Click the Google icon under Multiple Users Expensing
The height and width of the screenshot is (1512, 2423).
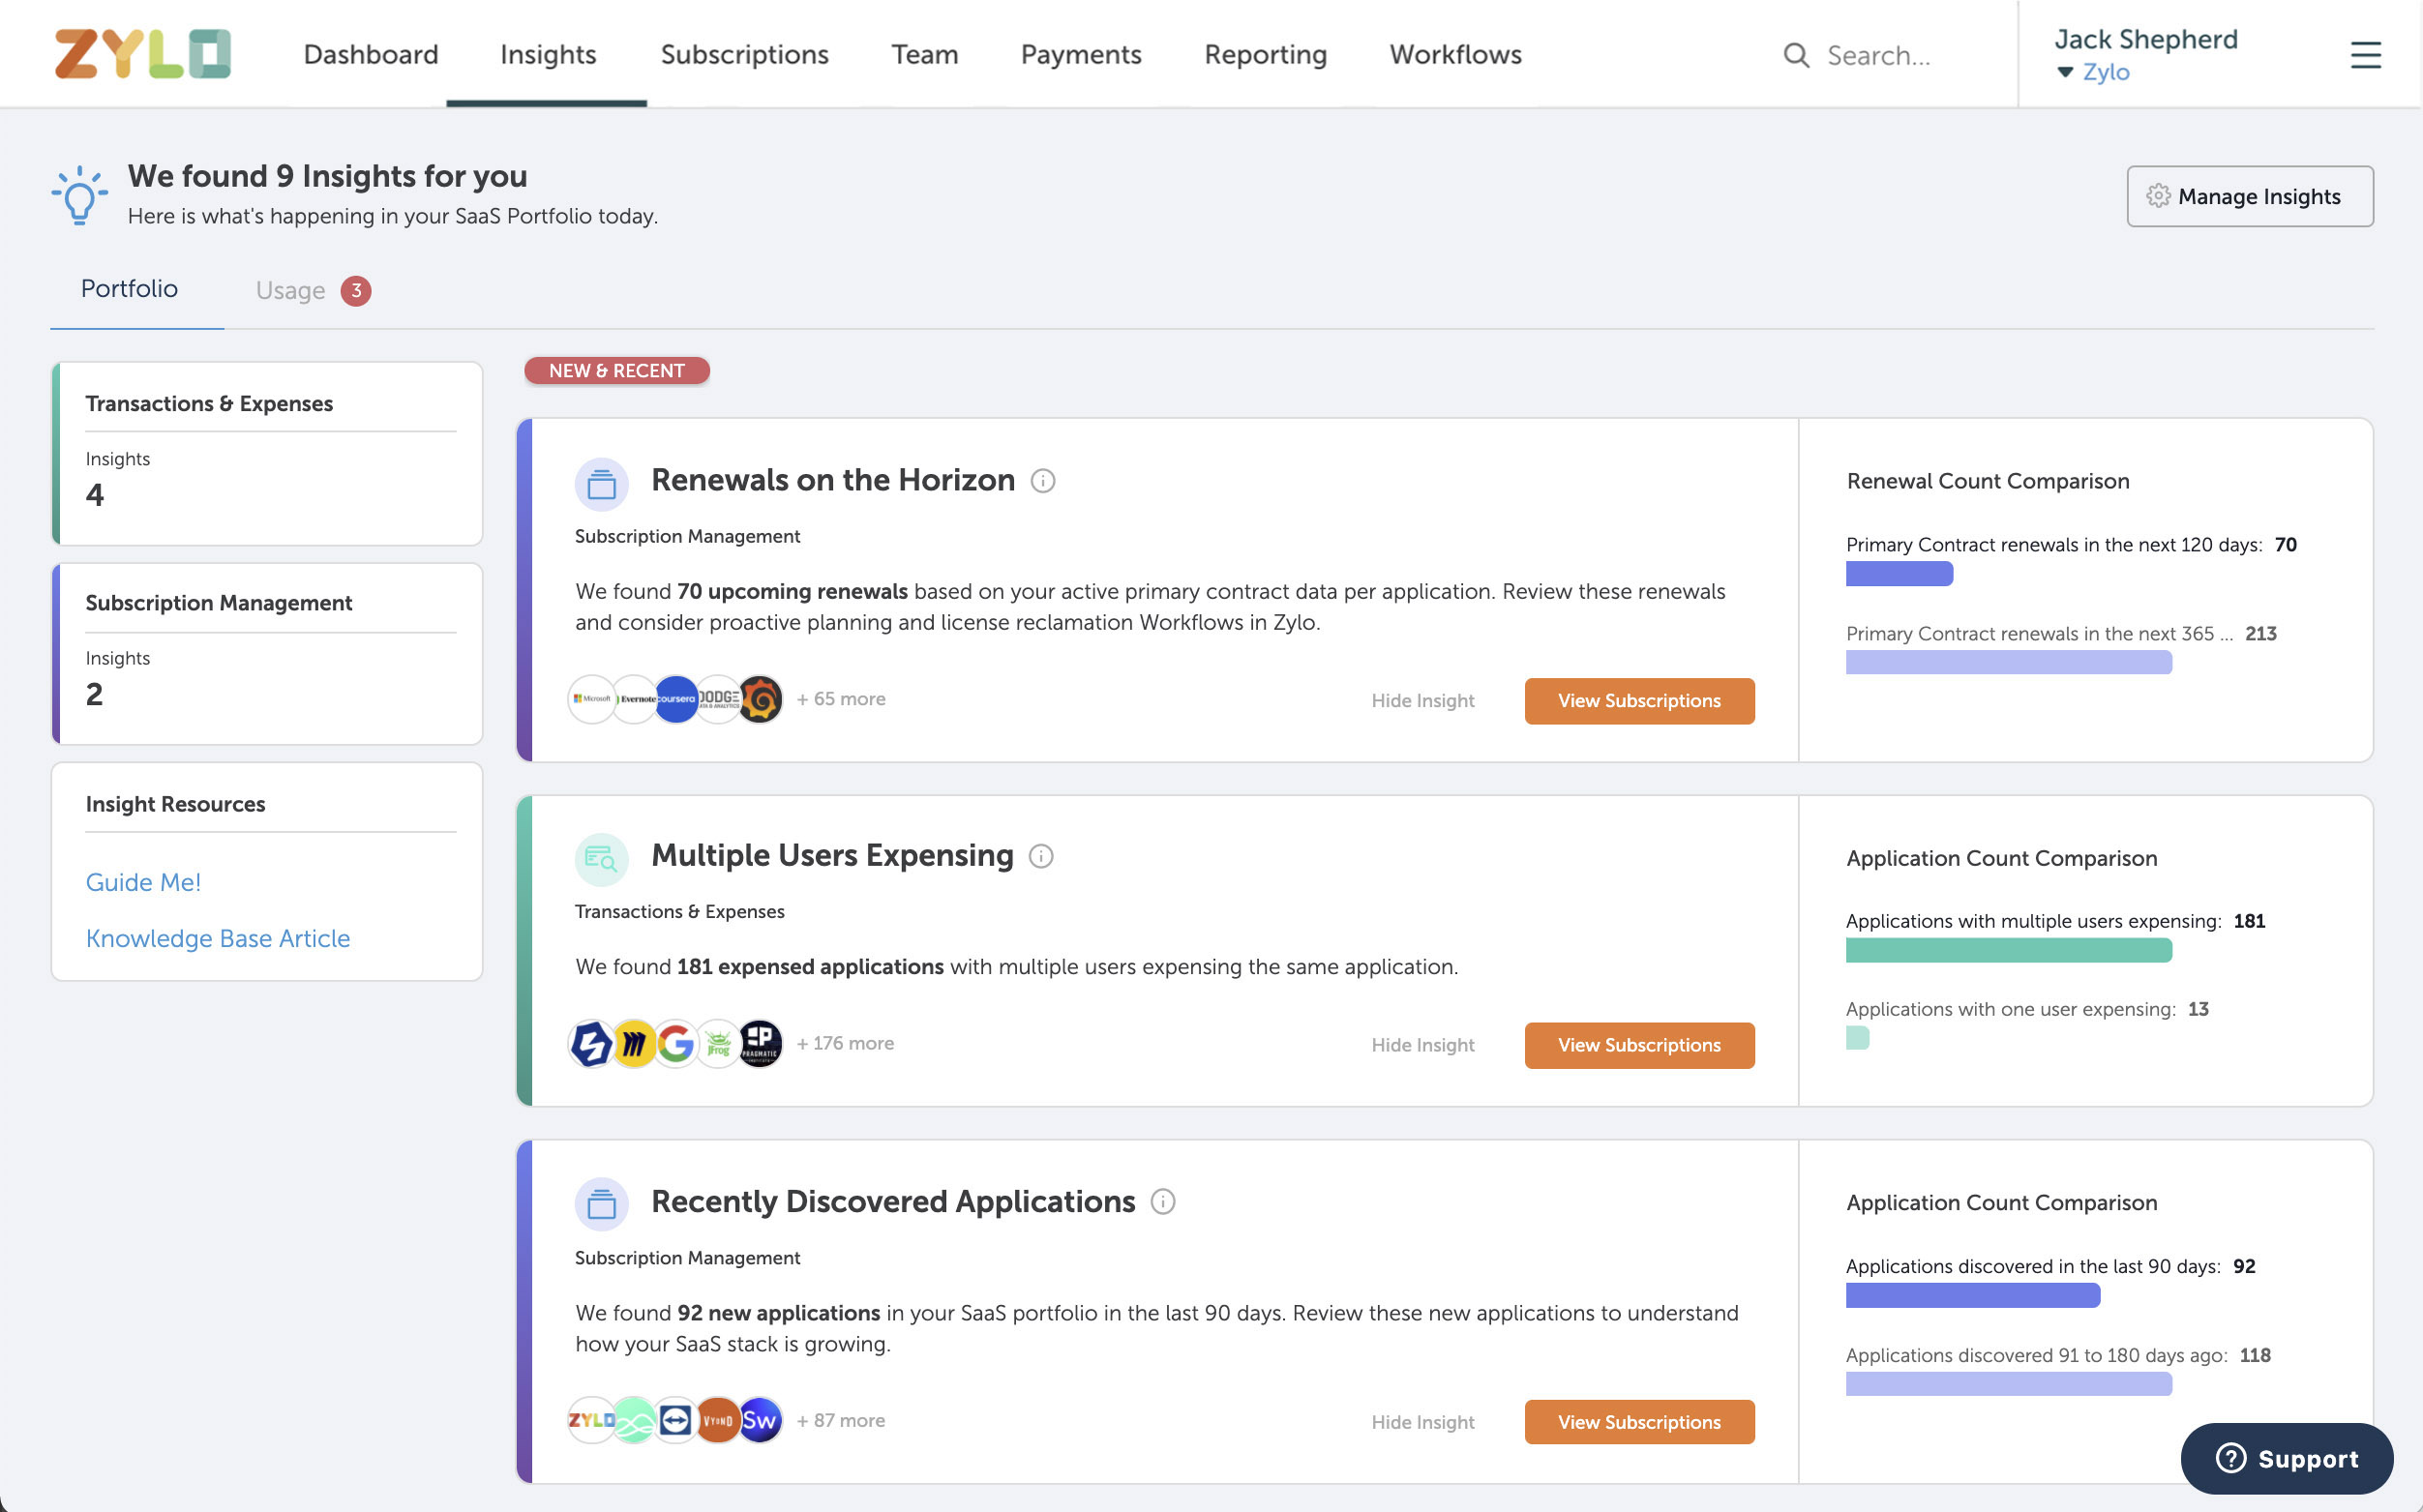point(675,1043)
